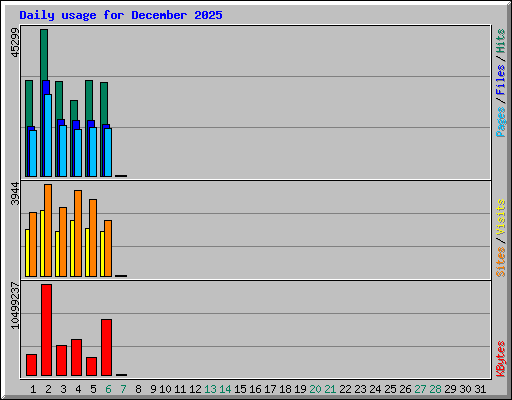Click the red KBytes bar for day 6
This screenshot has width=512, height=400.
point(106,347)
